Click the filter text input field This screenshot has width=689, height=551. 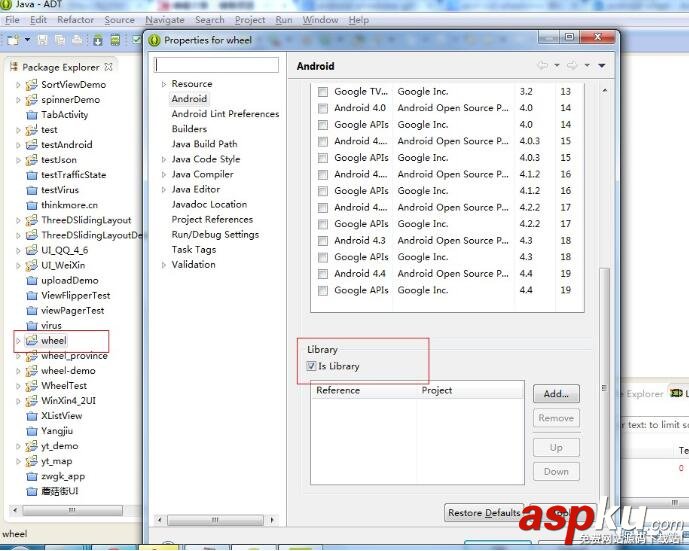pos(216,65)
